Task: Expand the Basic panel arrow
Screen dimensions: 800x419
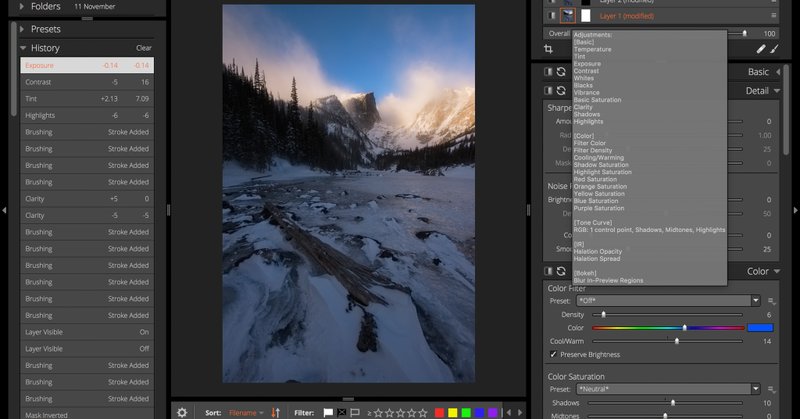Action: [778, 72]
